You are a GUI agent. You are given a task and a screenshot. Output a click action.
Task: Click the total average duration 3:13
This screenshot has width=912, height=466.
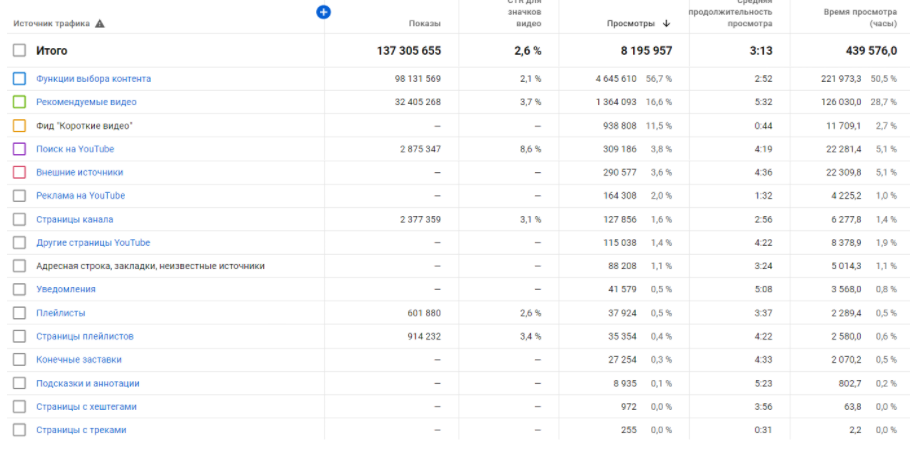pos(761,51)
